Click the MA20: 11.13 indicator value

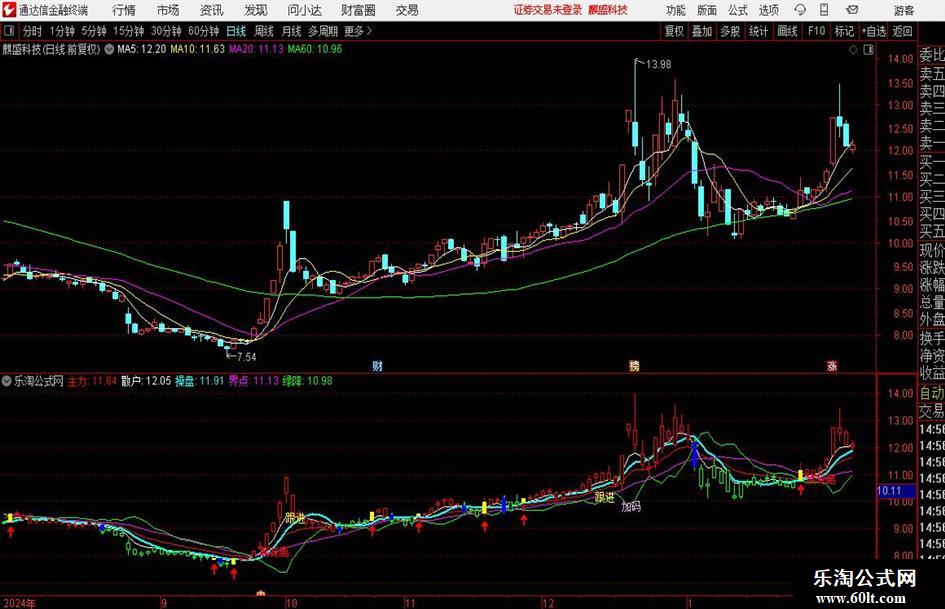click(x=256, y=49)
